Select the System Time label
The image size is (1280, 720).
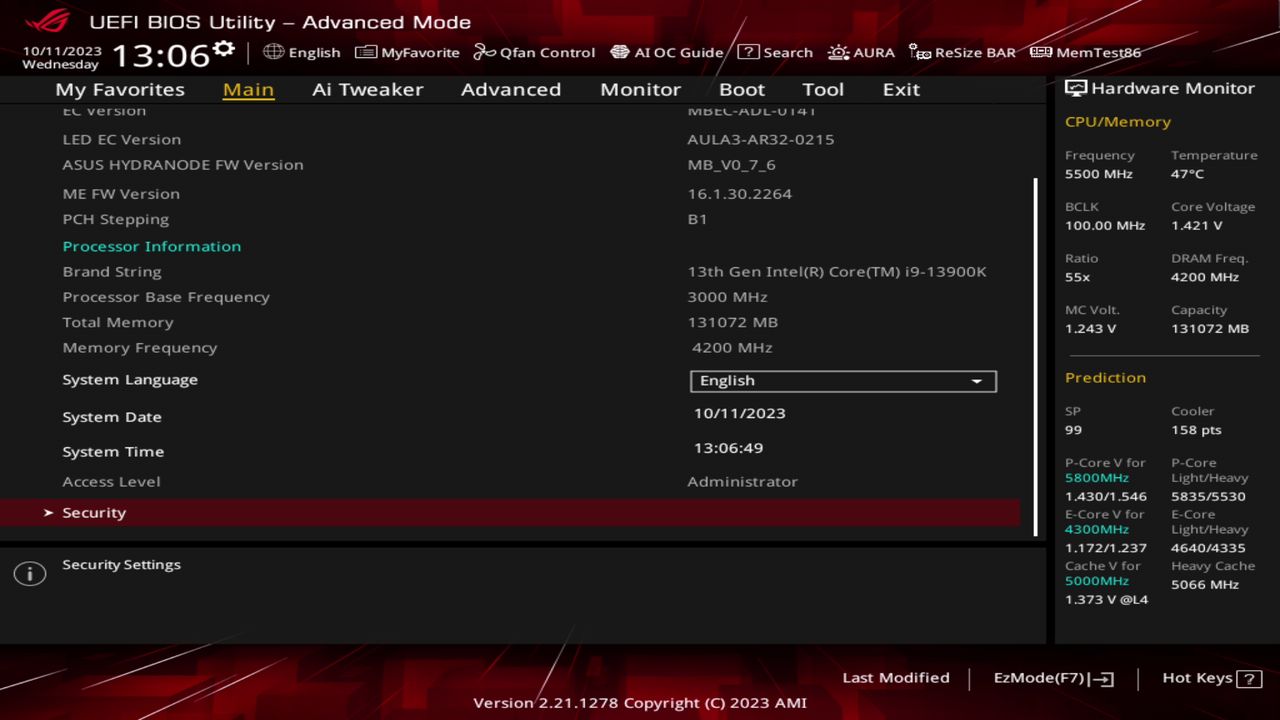point(113,452)
